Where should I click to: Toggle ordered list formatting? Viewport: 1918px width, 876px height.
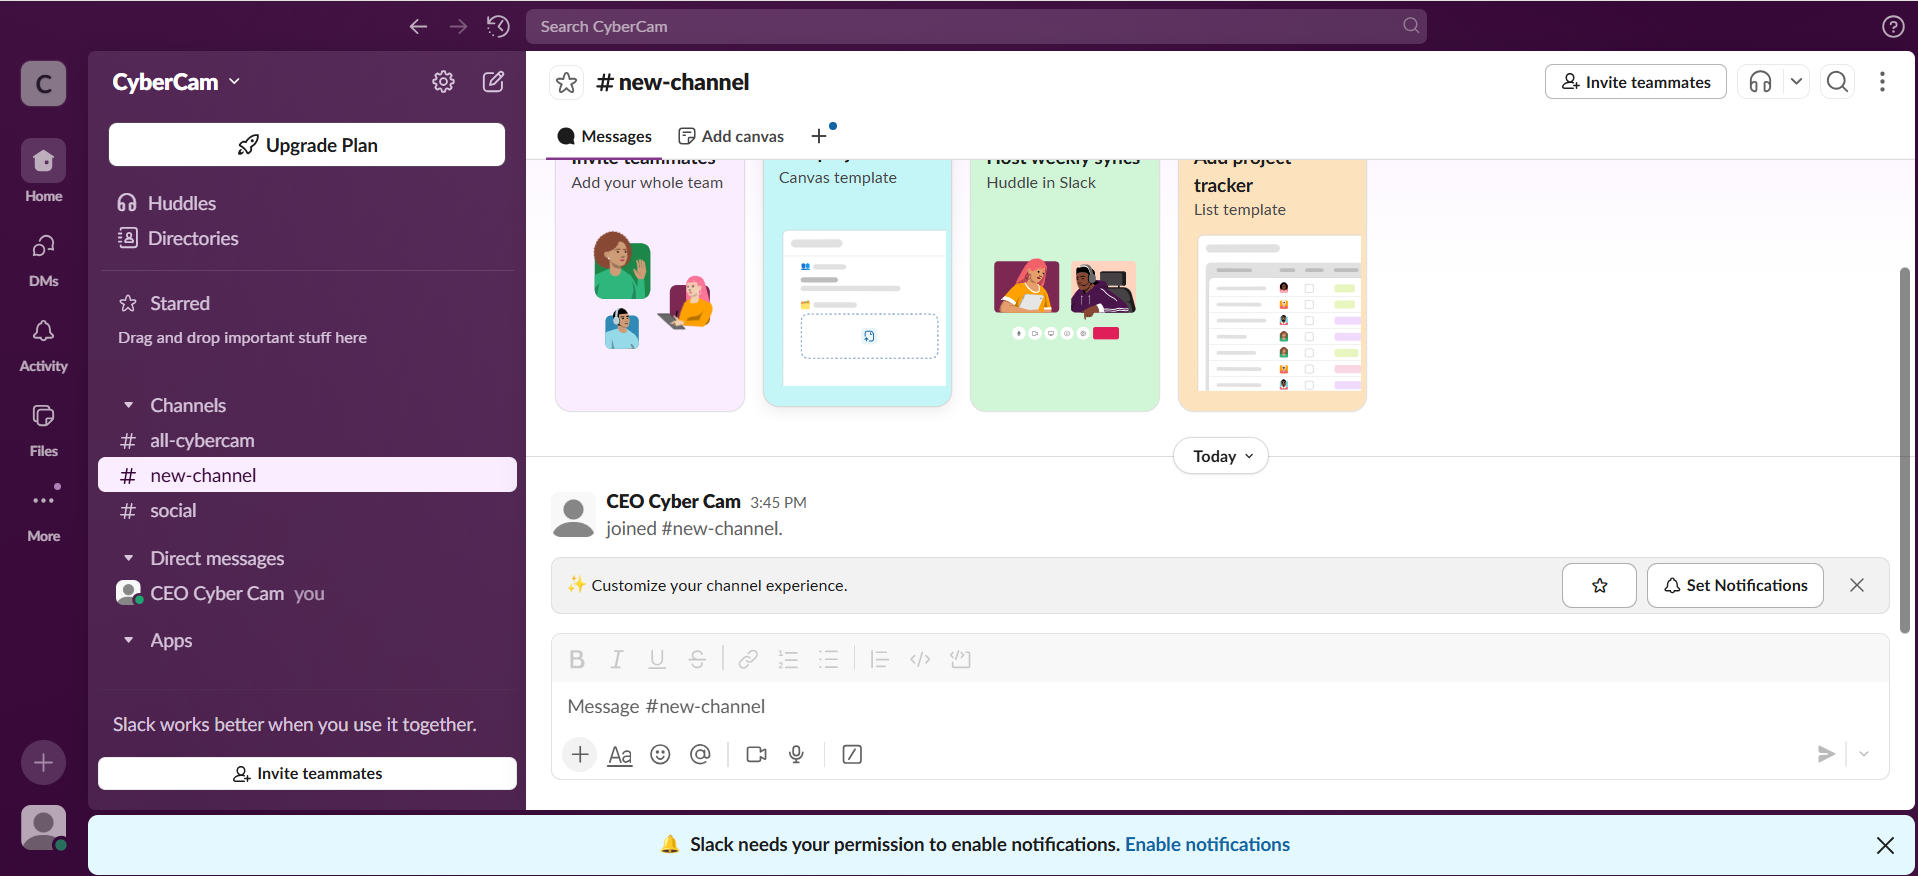point(788,659)
